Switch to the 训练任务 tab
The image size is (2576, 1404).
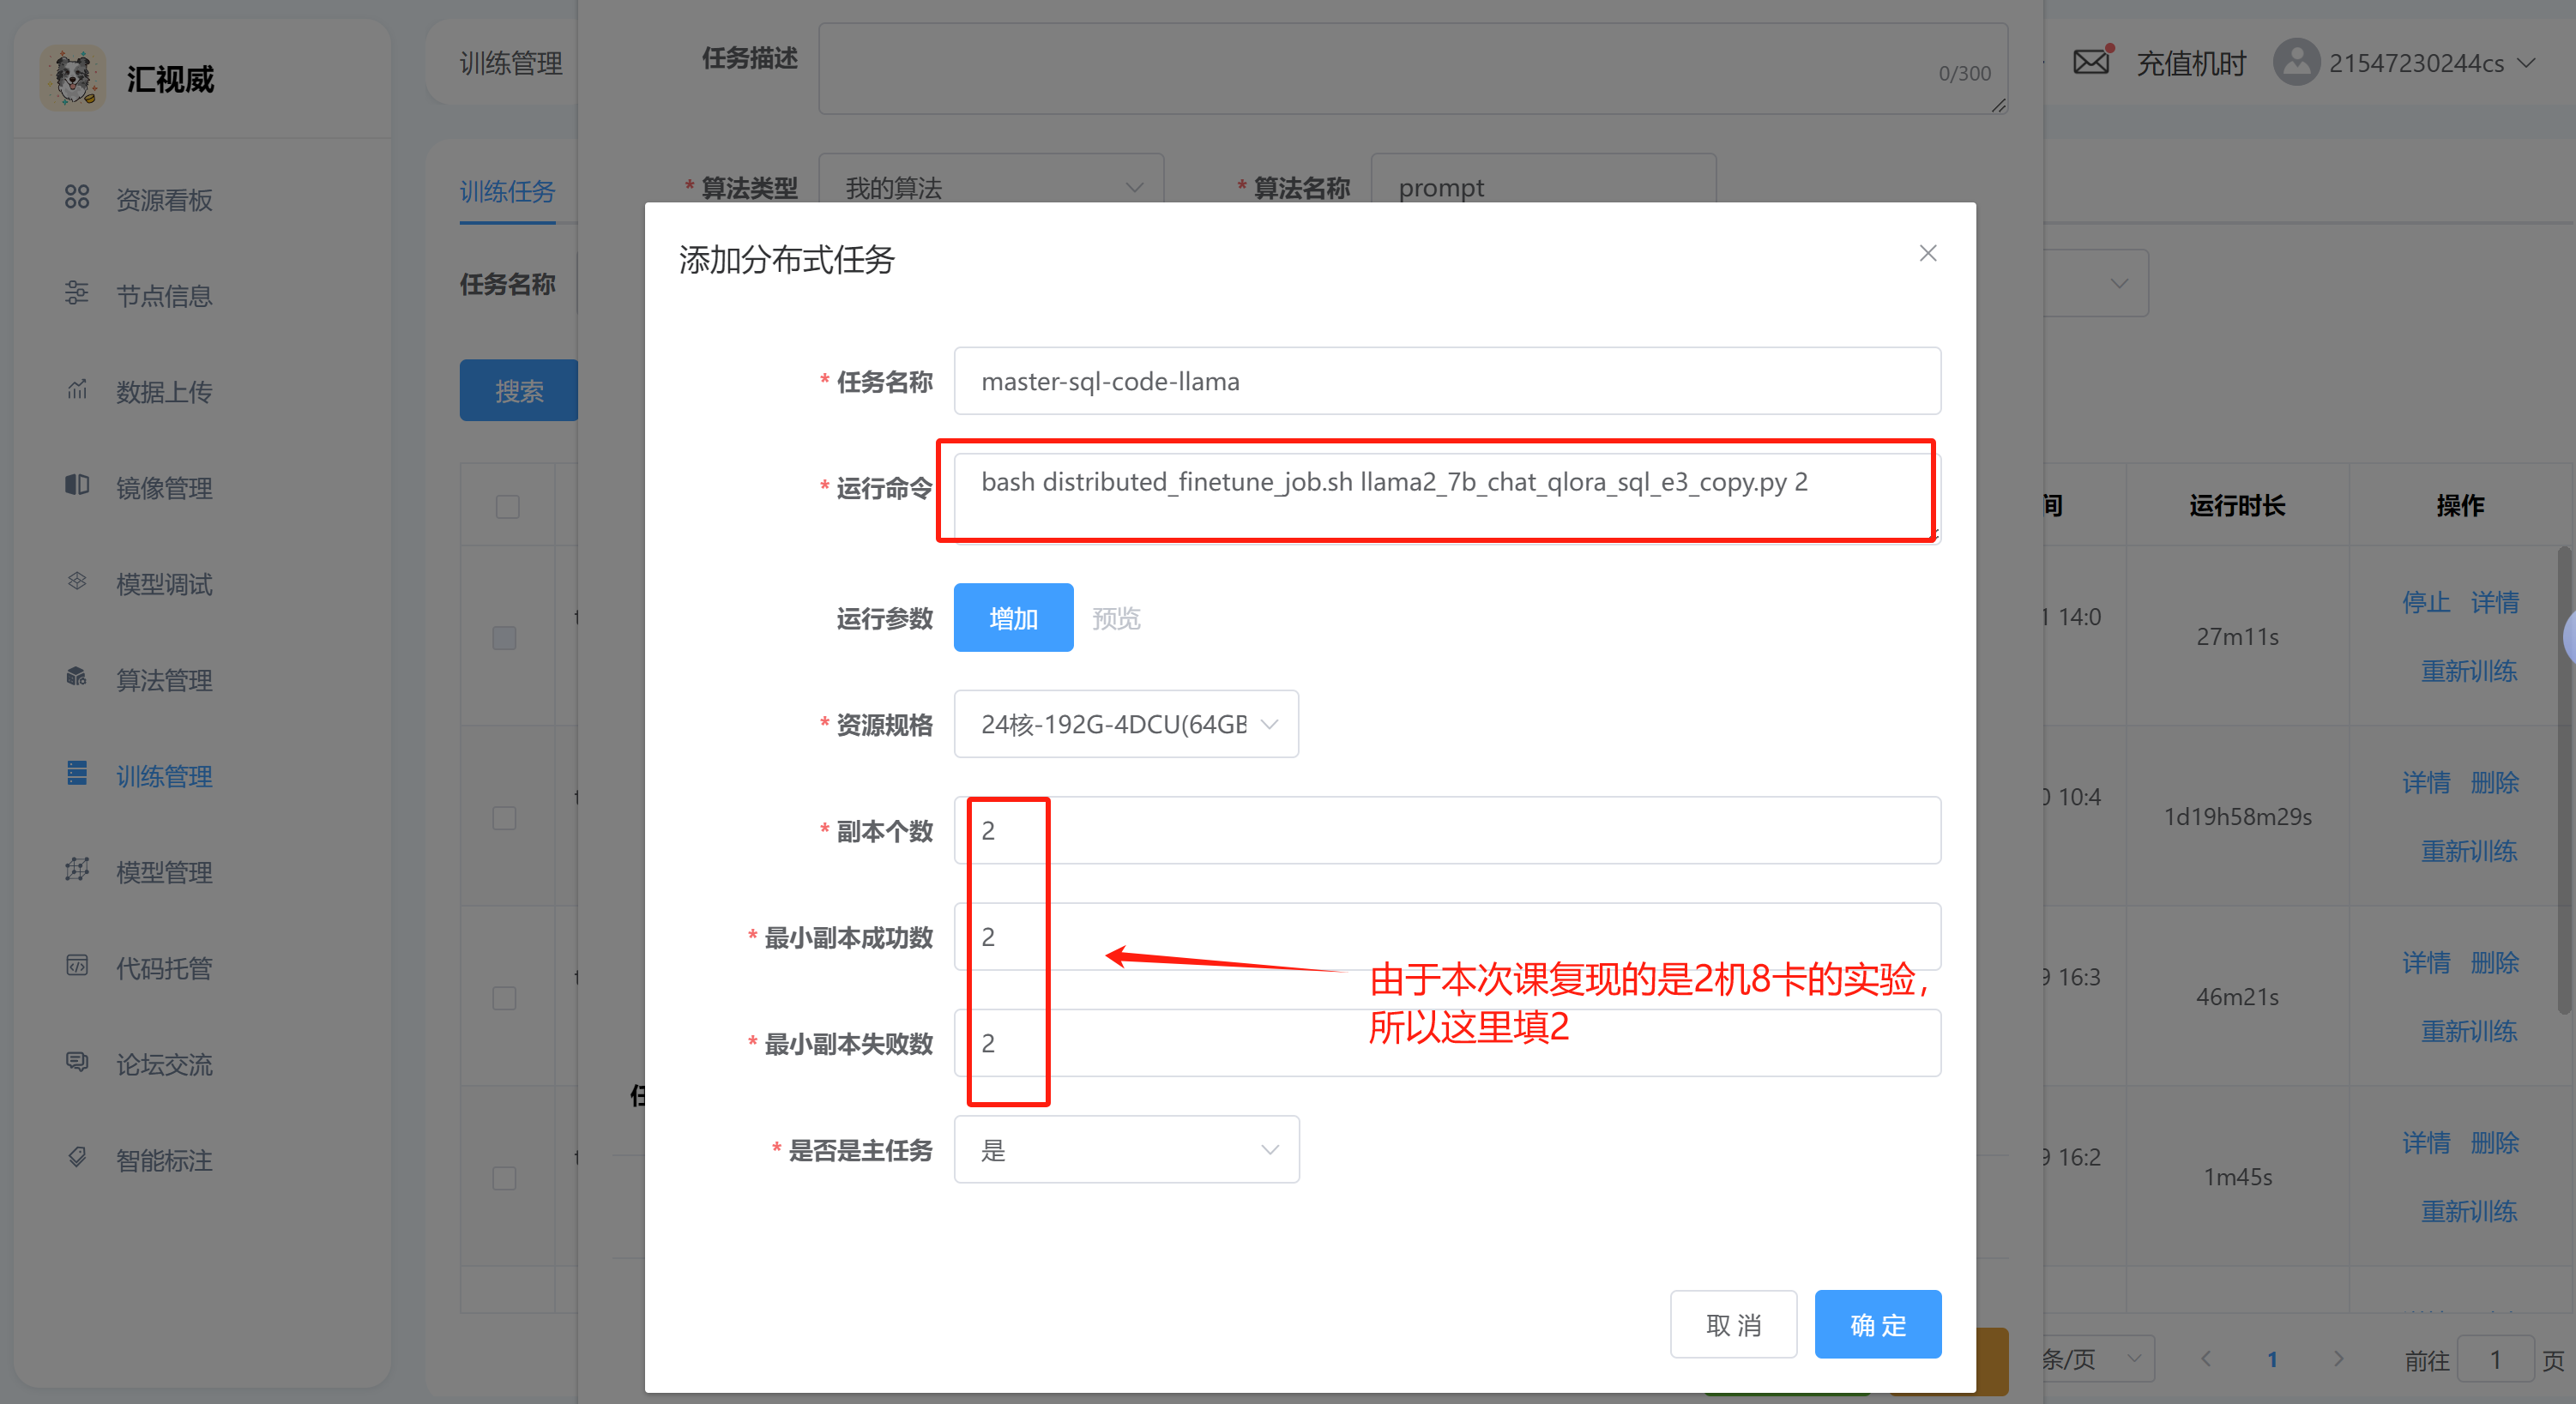[507, 191]
